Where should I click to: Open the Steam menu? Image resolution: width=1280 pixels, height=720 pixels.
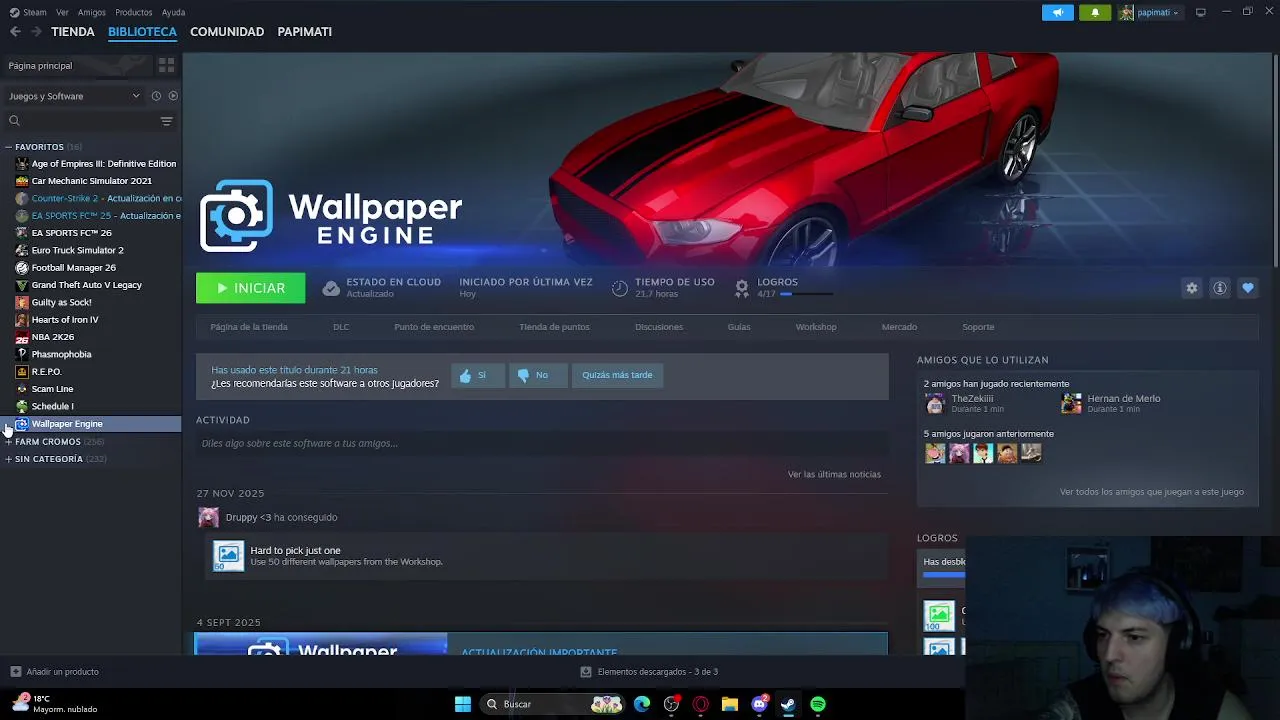pos(35,12)
